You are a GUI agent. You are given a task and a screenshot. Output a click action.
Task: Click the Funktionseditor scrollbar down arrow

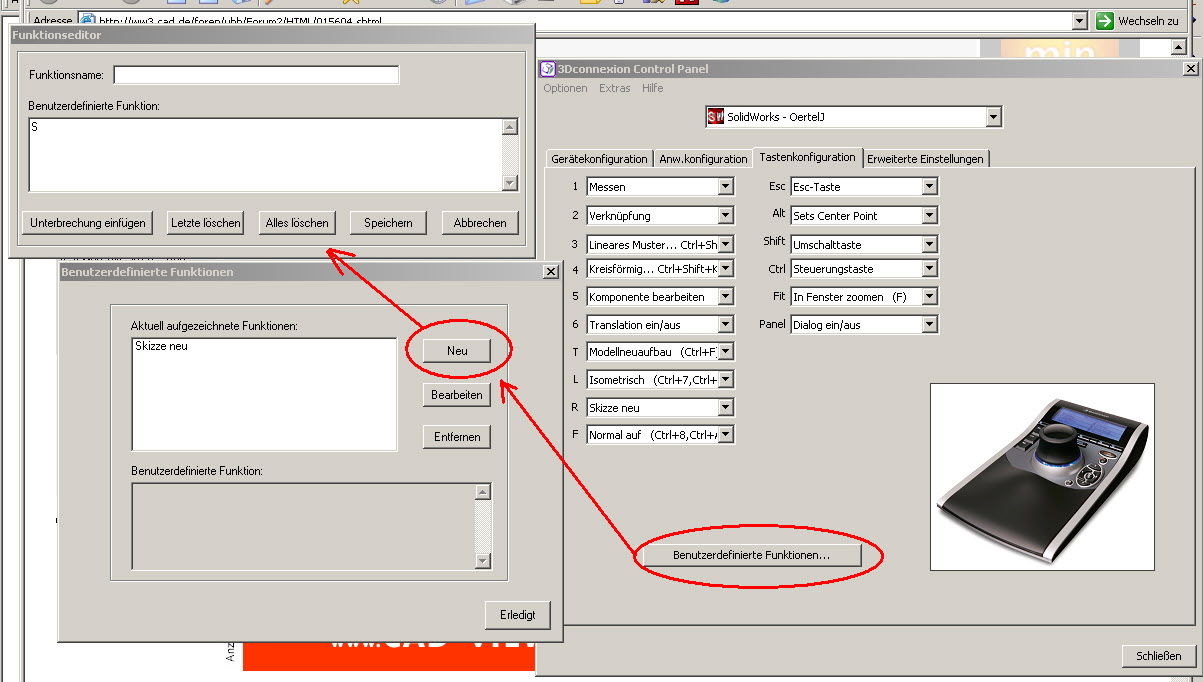point(510,183)
